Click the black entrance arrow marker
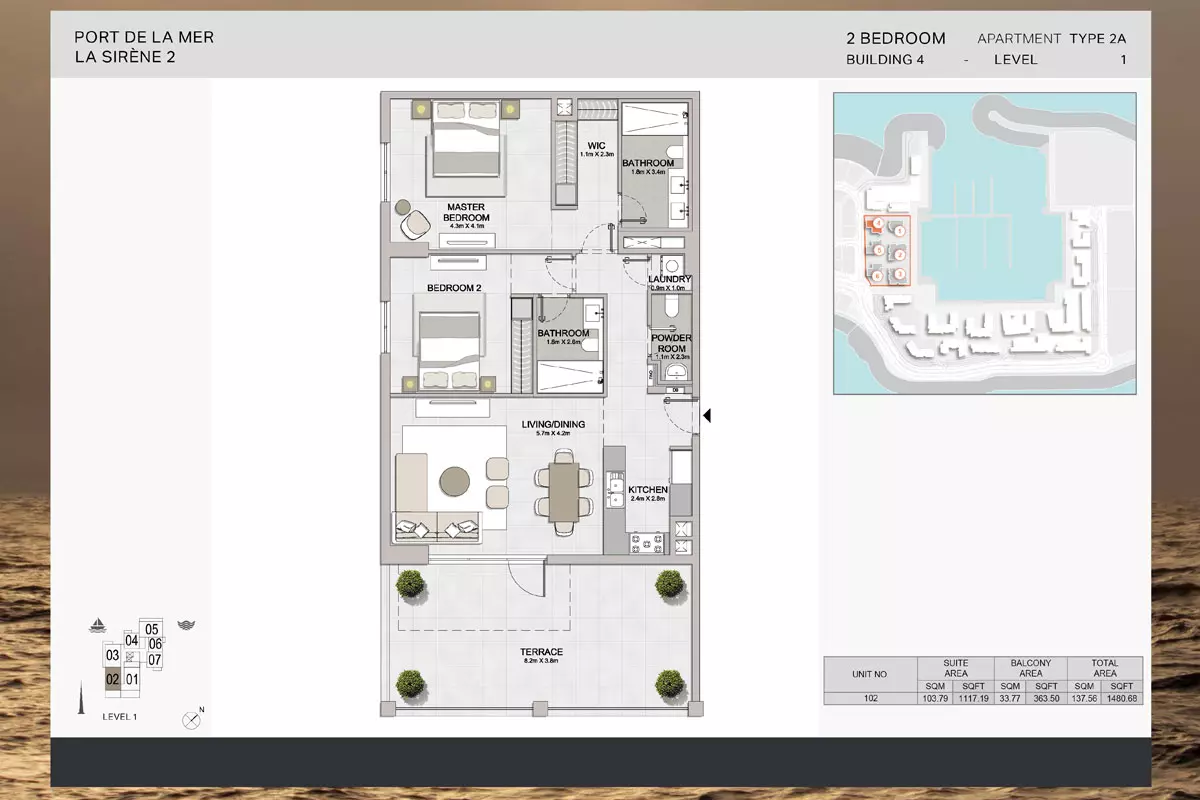The width and height of the screenshot is (1200, 800). (706, 415)
